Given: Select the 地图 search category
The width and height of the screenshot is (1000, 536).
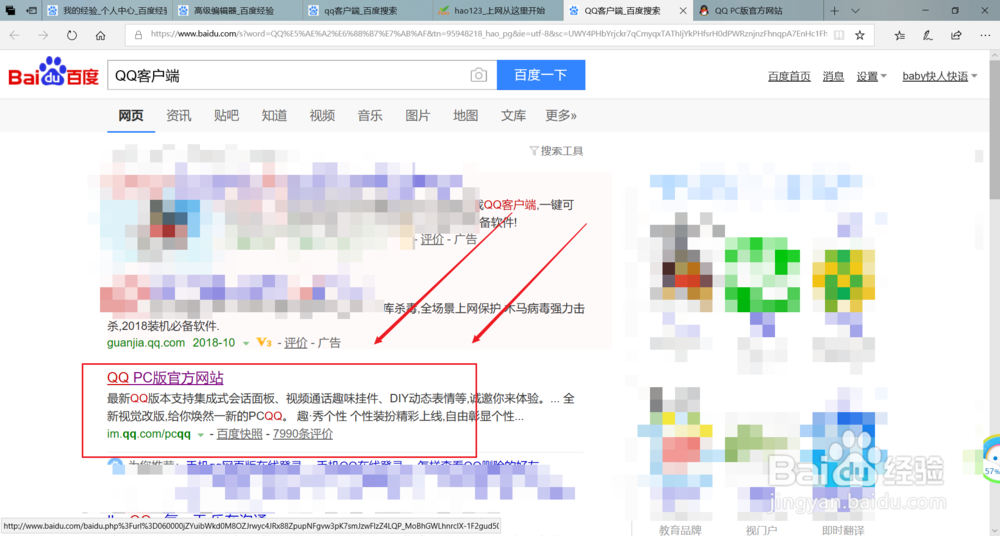Looking at the screenshot, I should tap(466, 115).
